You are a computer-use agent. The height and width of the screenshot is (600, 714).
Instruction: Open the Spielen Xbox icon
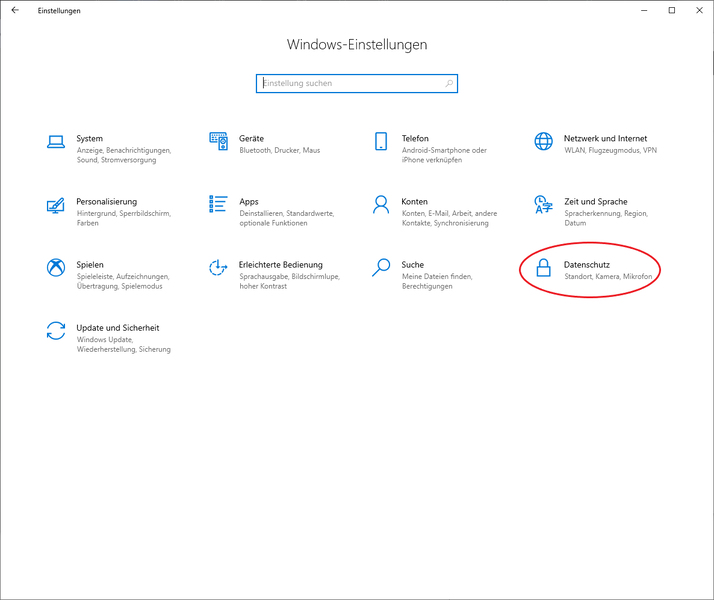(56, 267)
